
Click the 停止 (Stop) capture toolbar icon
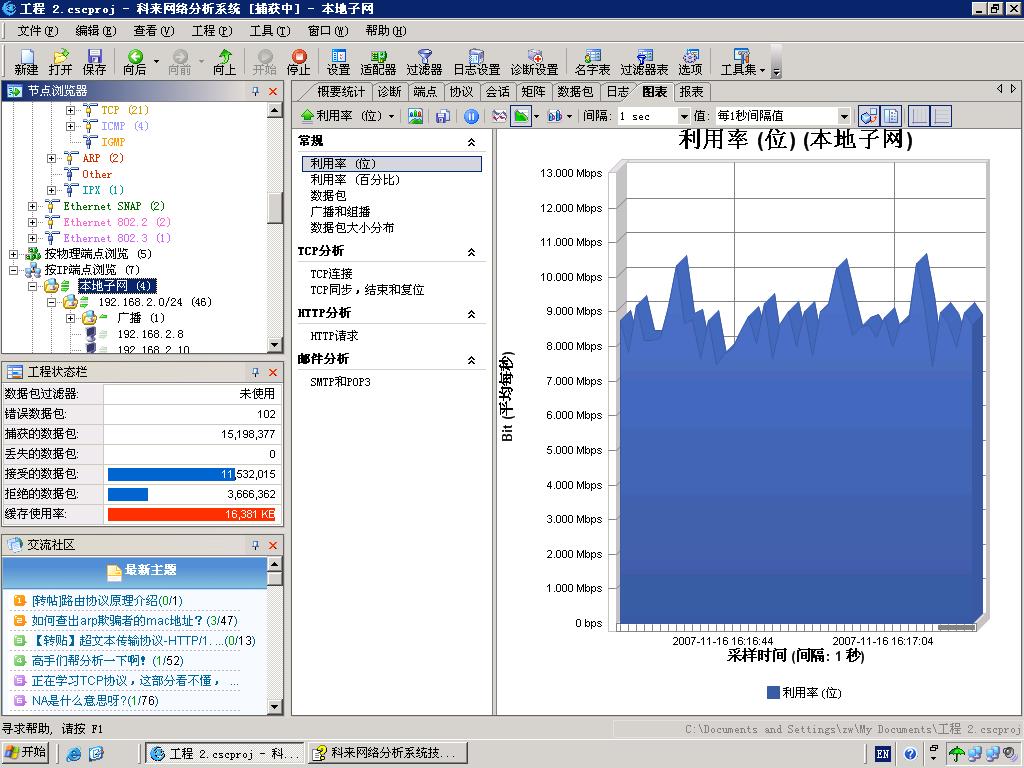click(x=298, y=58)
